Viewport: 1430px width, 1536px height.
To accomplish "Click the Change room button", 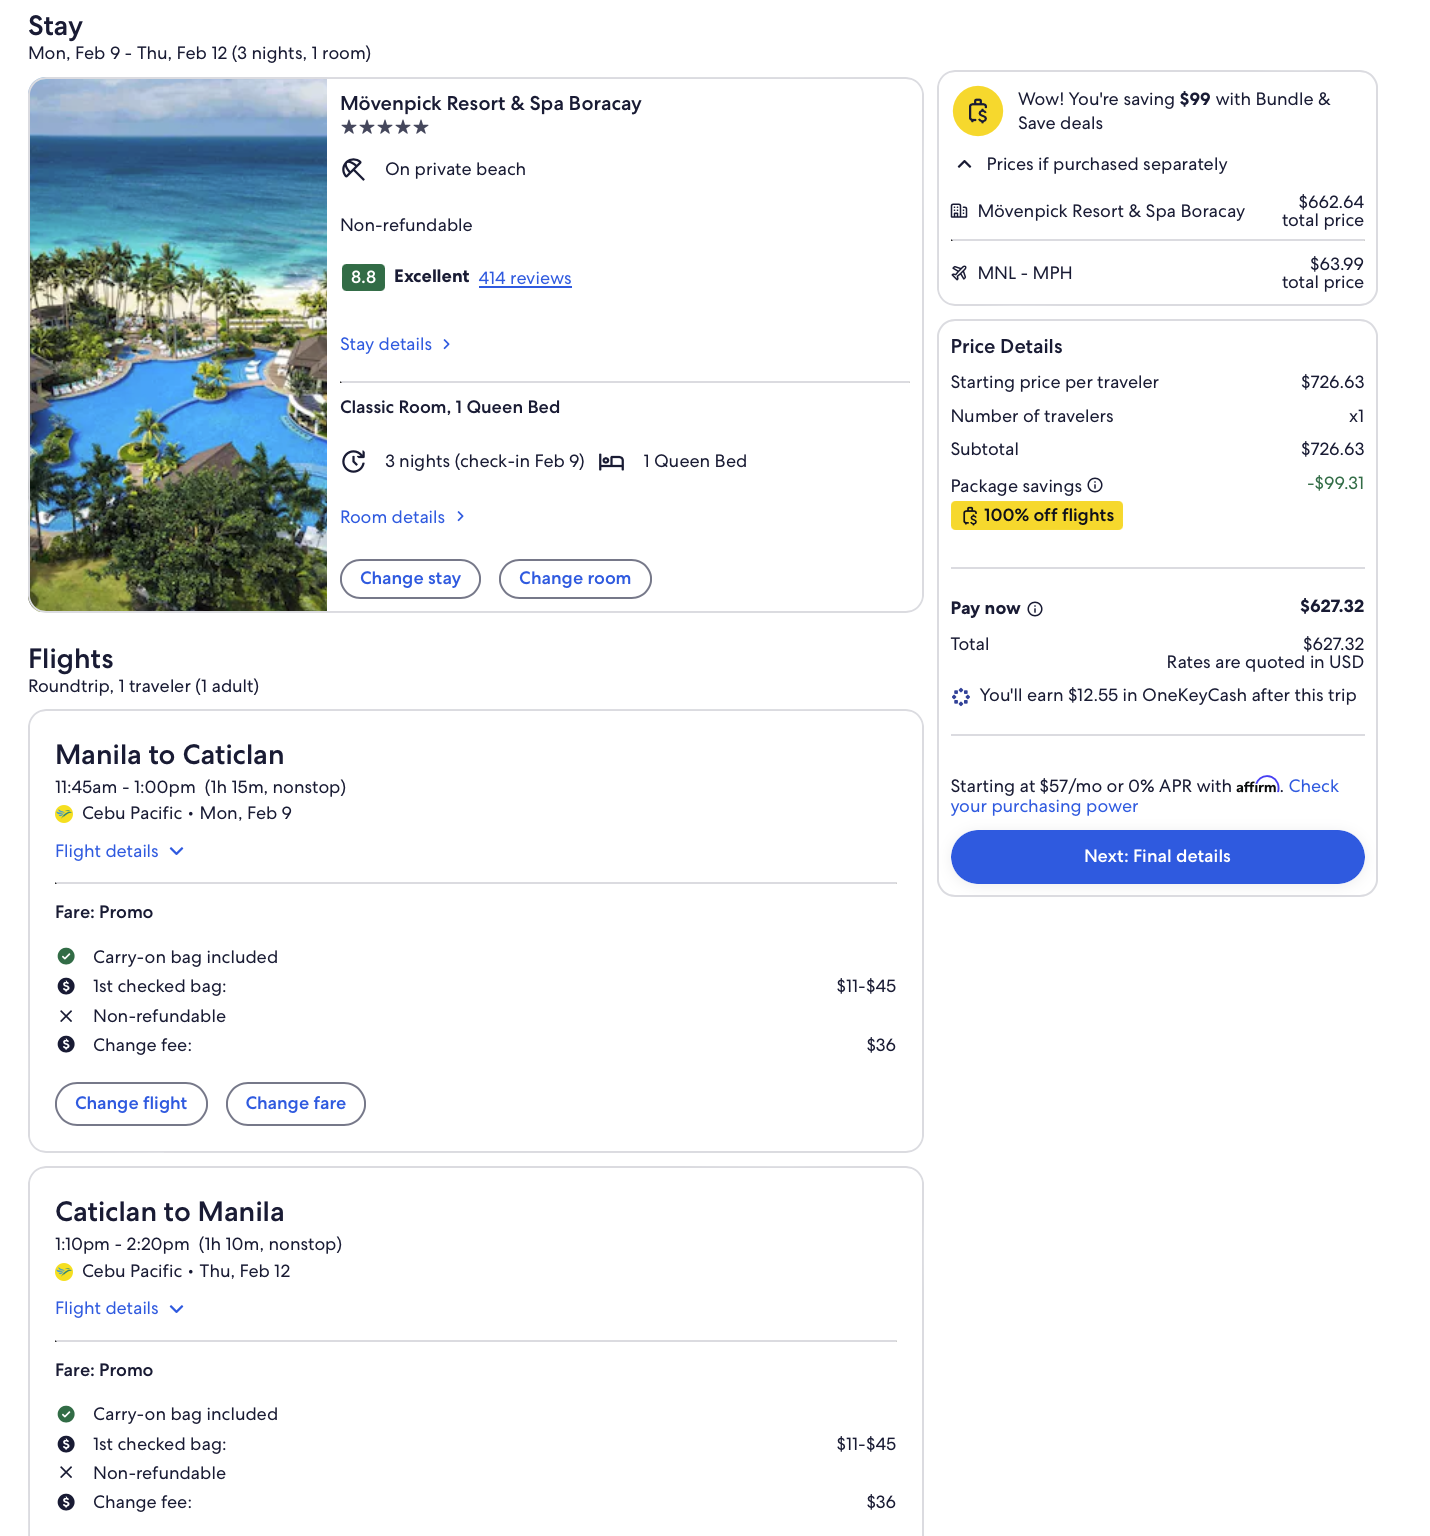I will pyautogui.click(x=575, y=579).
